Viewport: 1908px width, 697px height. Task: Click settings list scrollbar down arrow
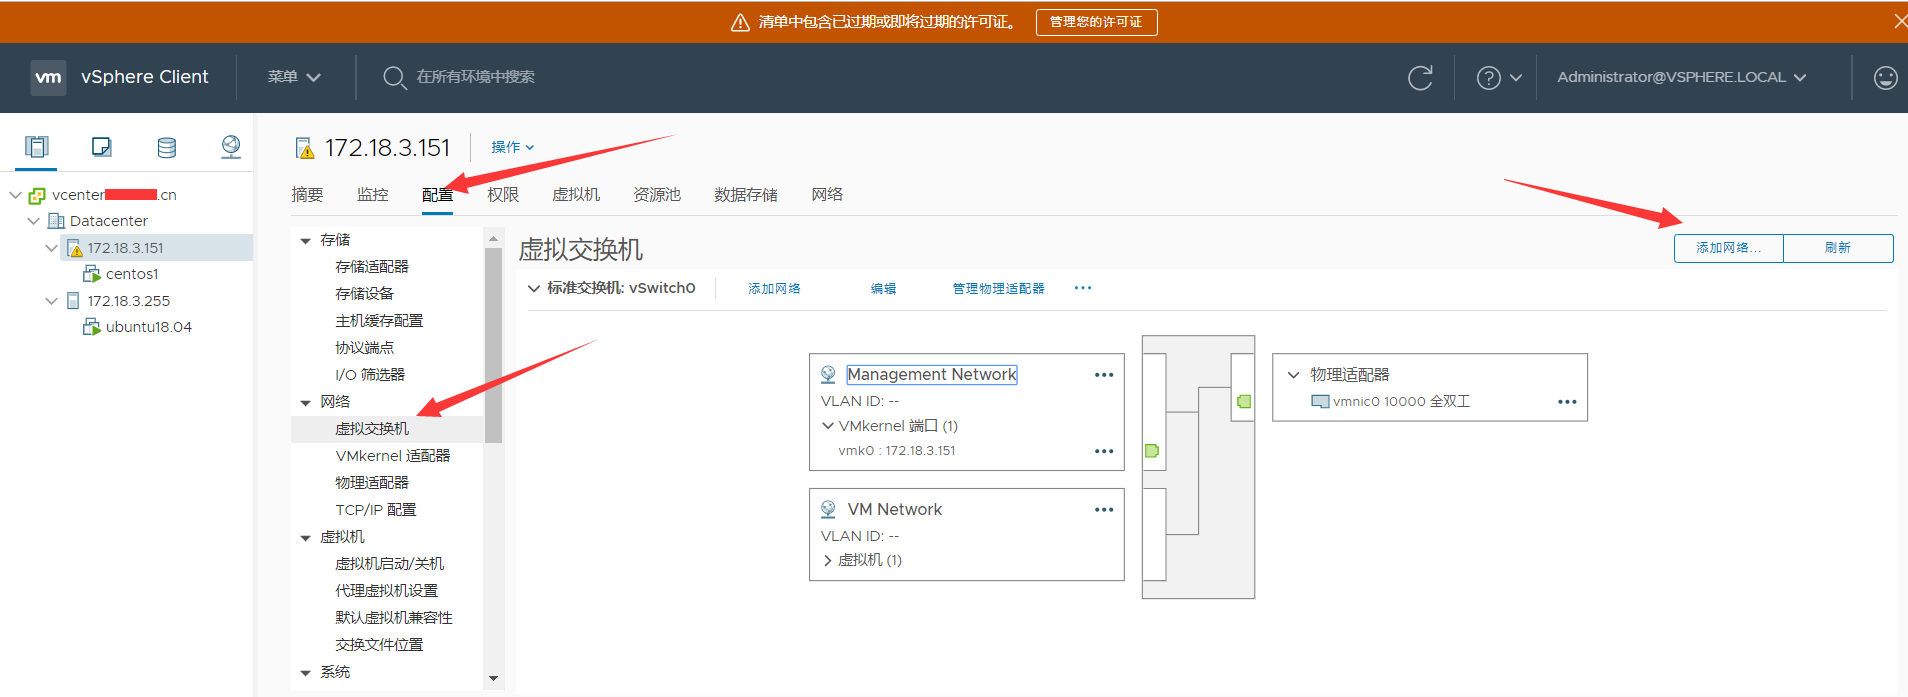(x=493, y=678)
